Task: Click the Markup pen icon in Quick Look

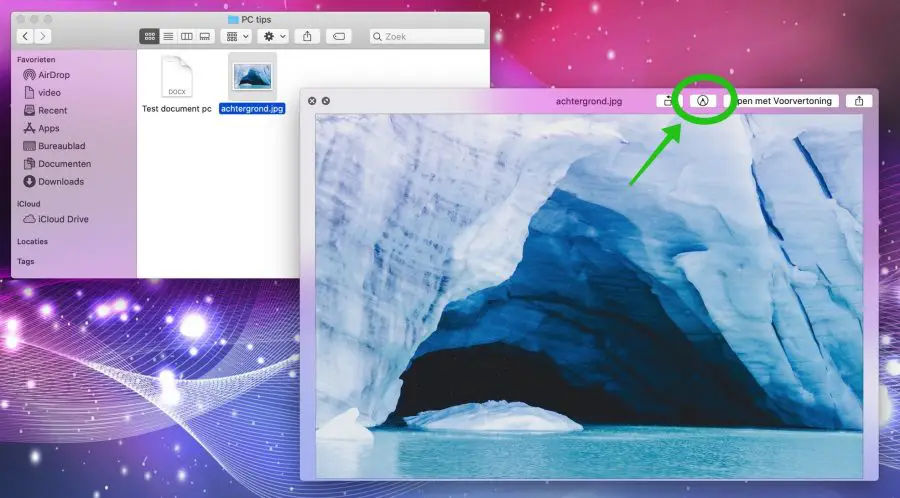Action: point(703,101)
